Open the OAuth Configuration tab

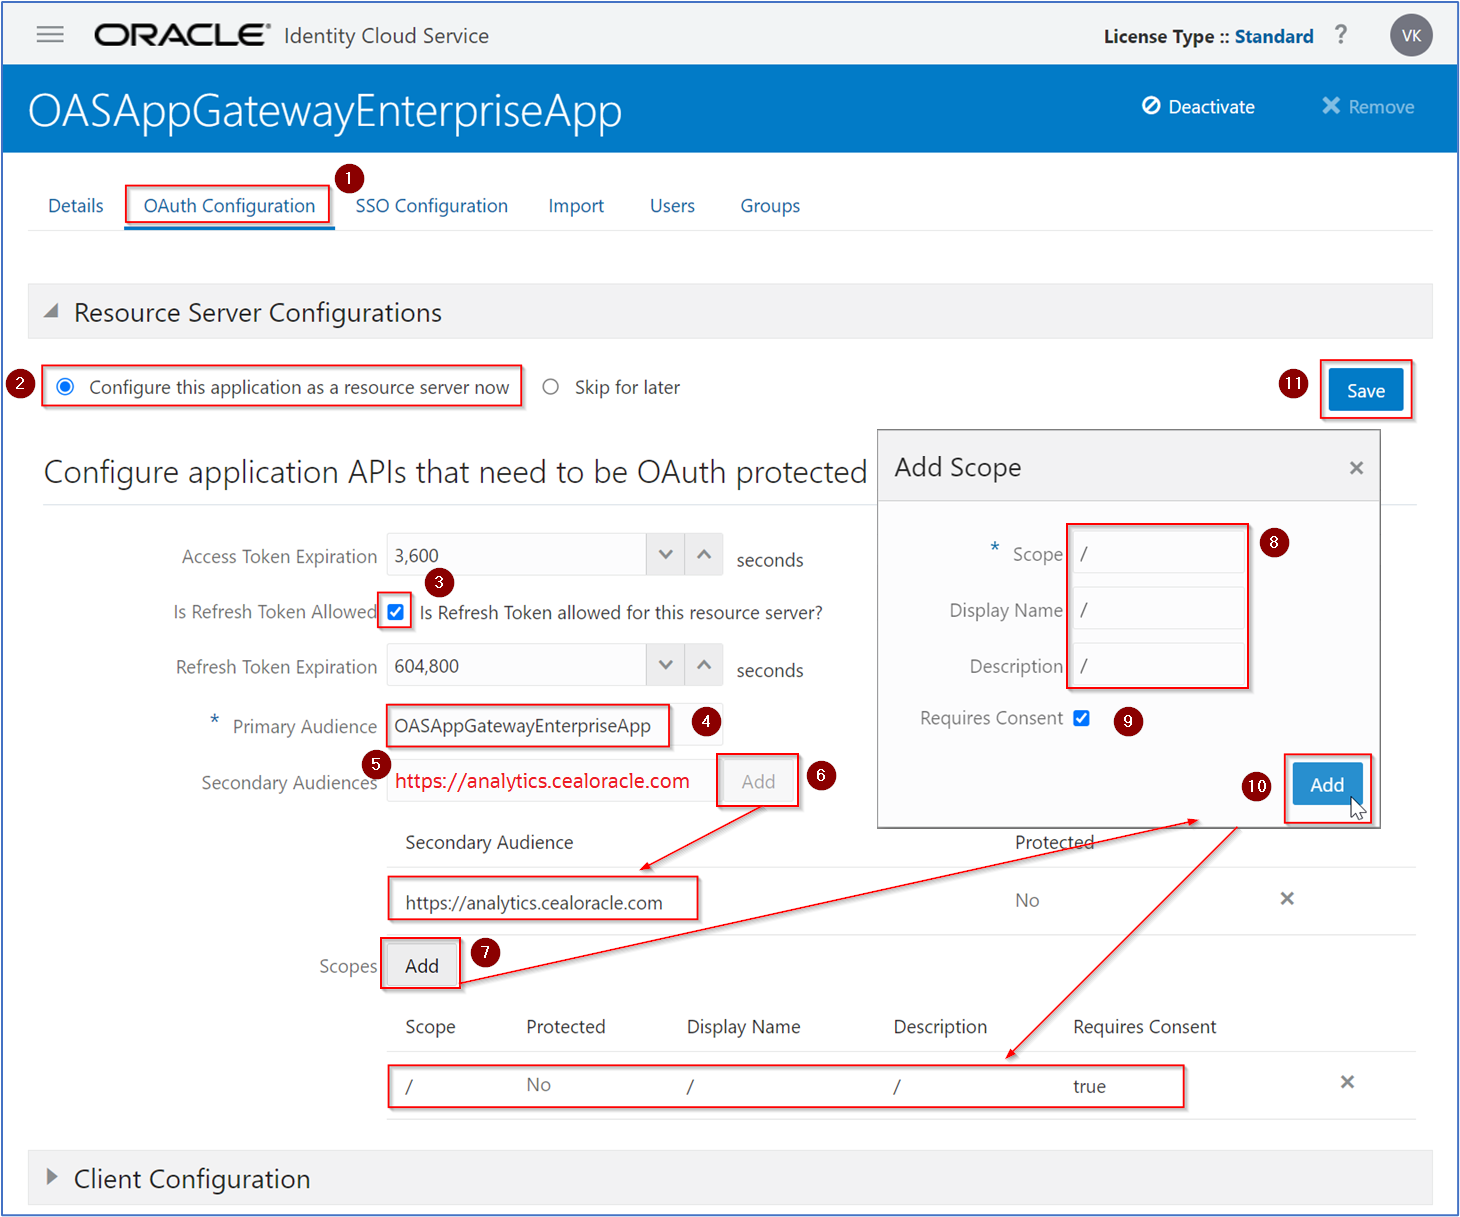pyautogui.click(x=229, y=206)
